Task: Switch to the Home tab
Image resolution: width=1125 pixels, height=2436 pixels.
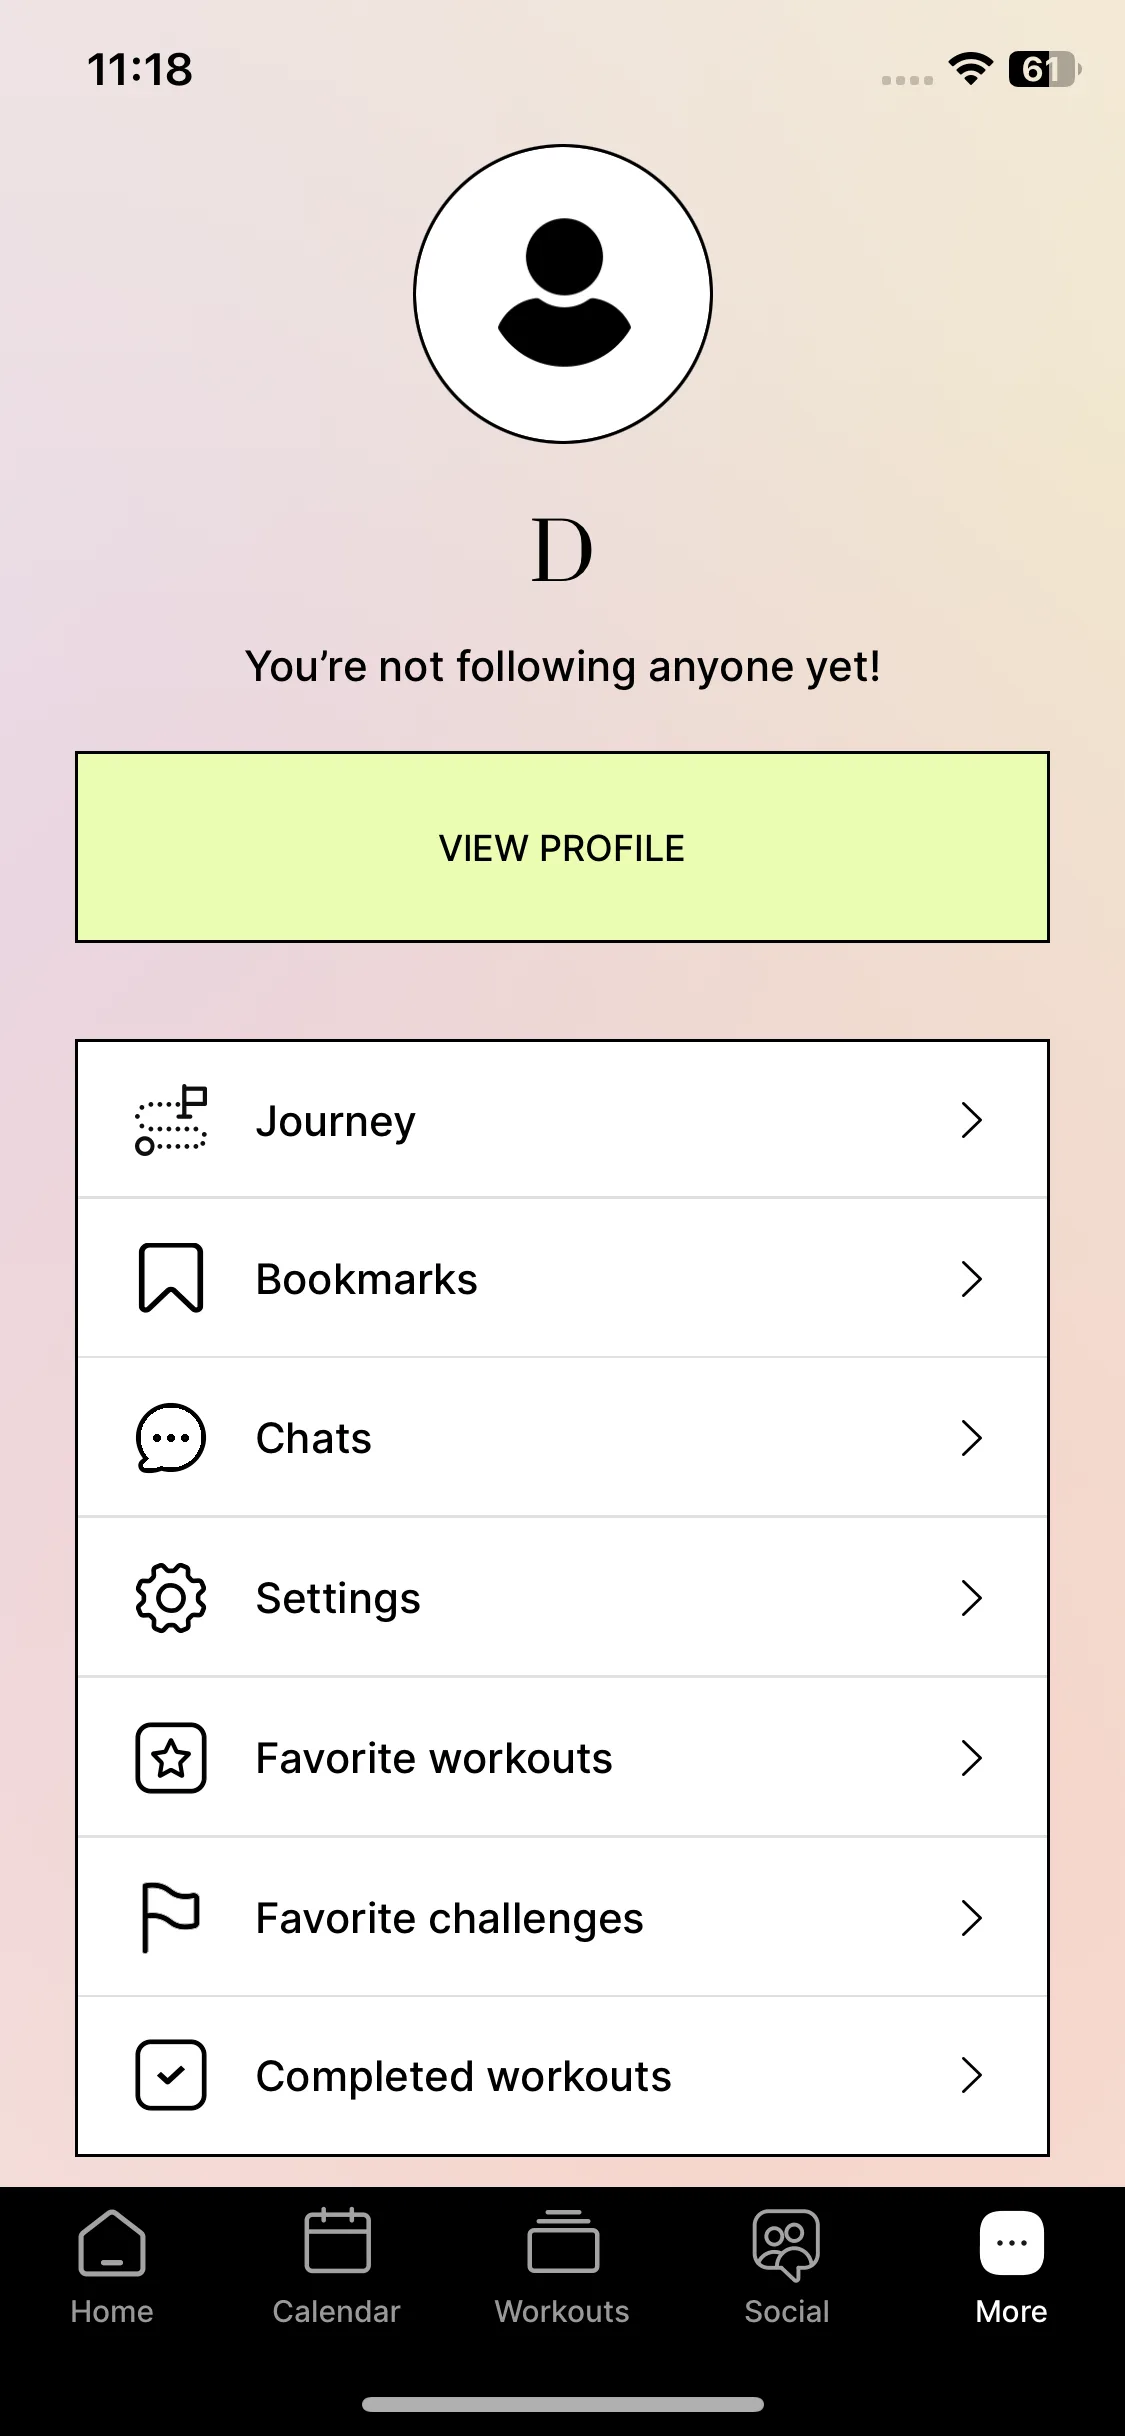Action: (112, 2268)
